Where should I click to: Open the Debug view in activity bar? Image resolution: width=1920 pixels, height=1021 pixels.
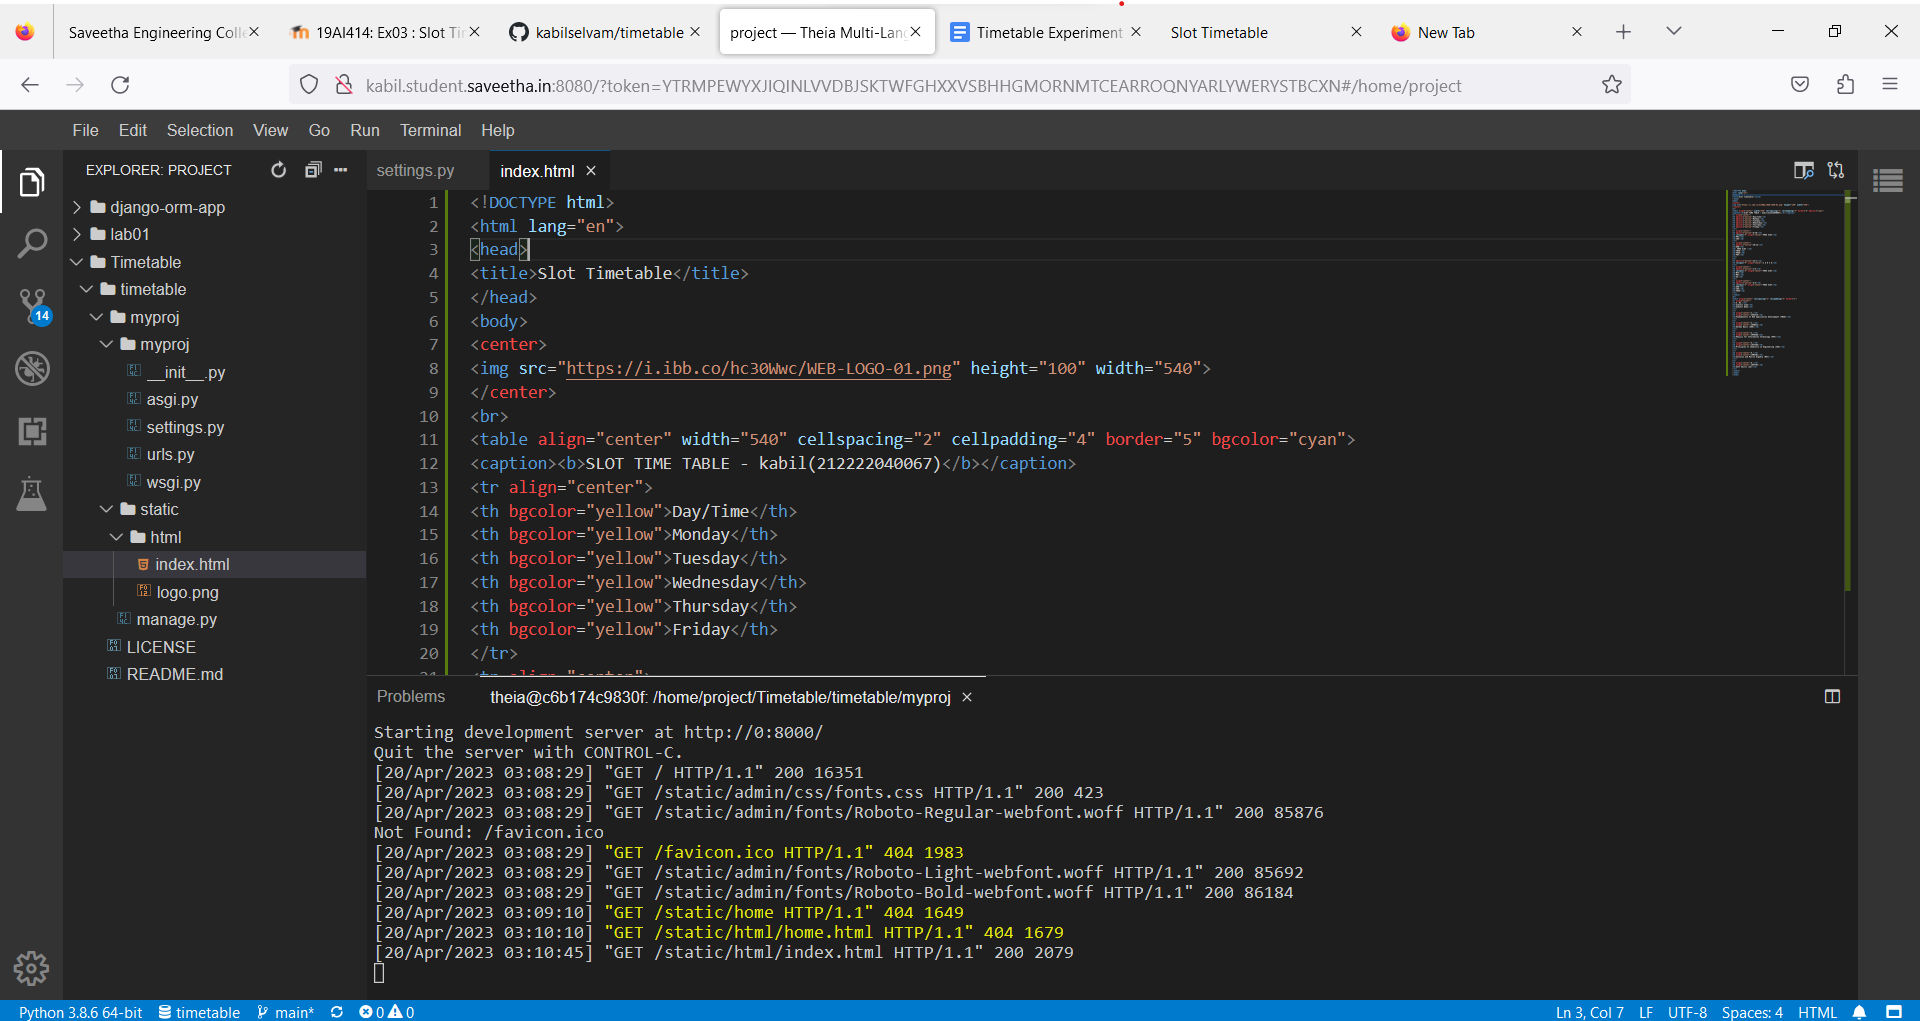(x=32, y=369)
